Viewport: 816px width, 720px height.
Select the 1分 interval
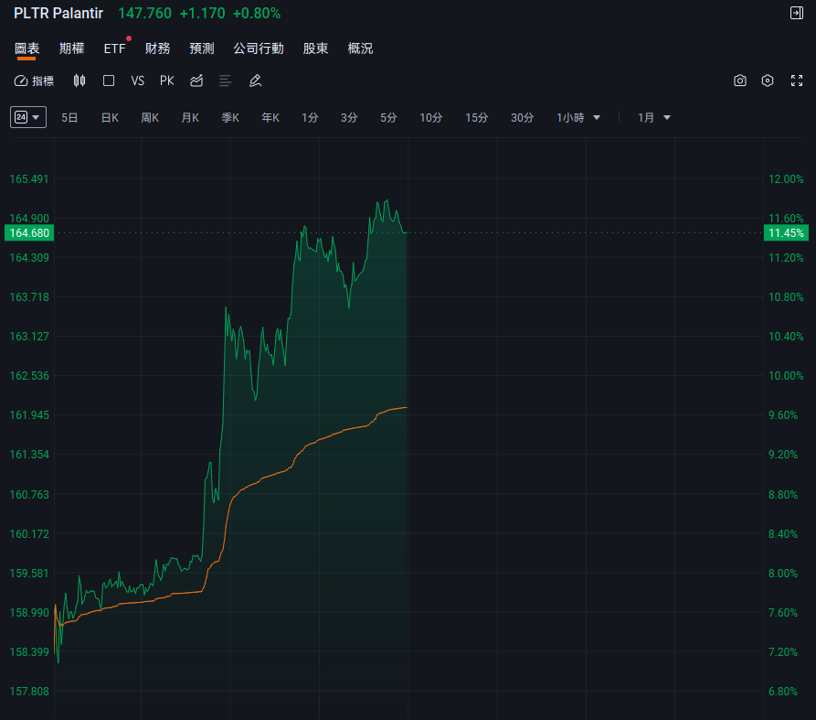pyautogui.click(x=310, y=118)
